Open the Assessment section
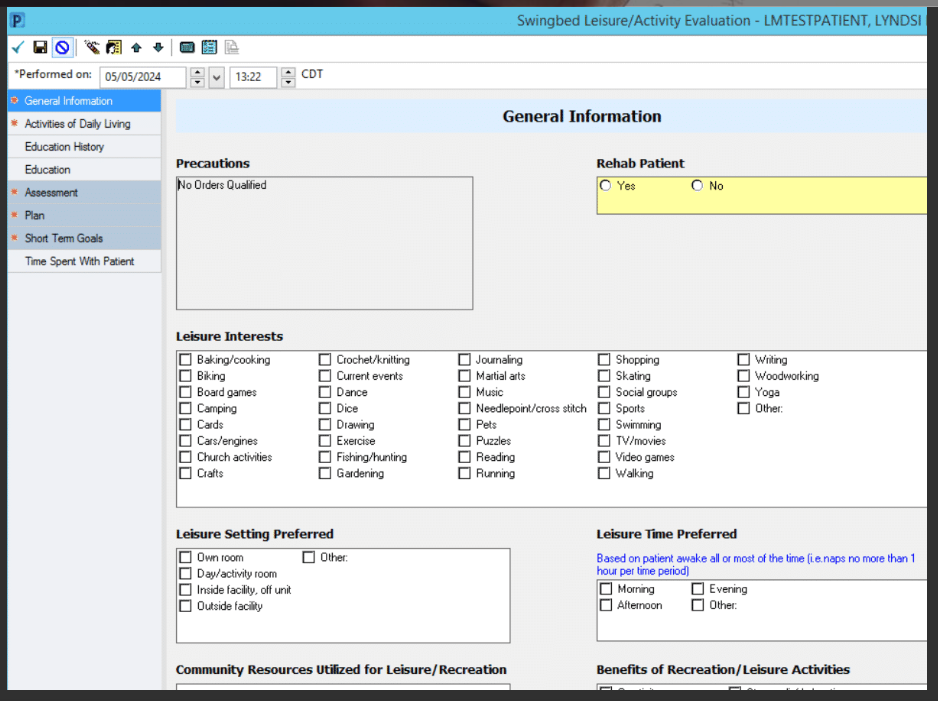This screenshot has width=938, height=701. [x=84, y=193]
